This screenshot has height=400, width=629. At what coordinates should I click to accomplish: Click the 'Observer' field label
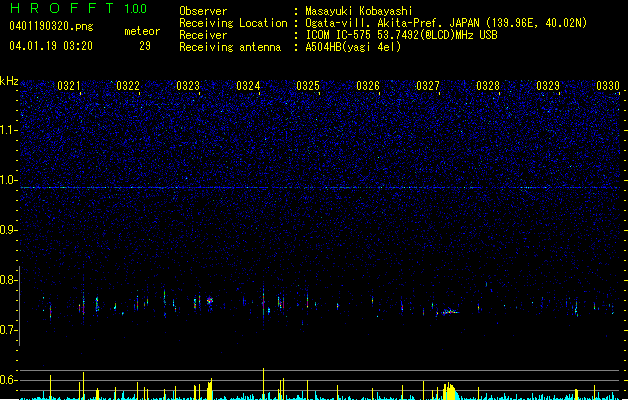(203, 11)
